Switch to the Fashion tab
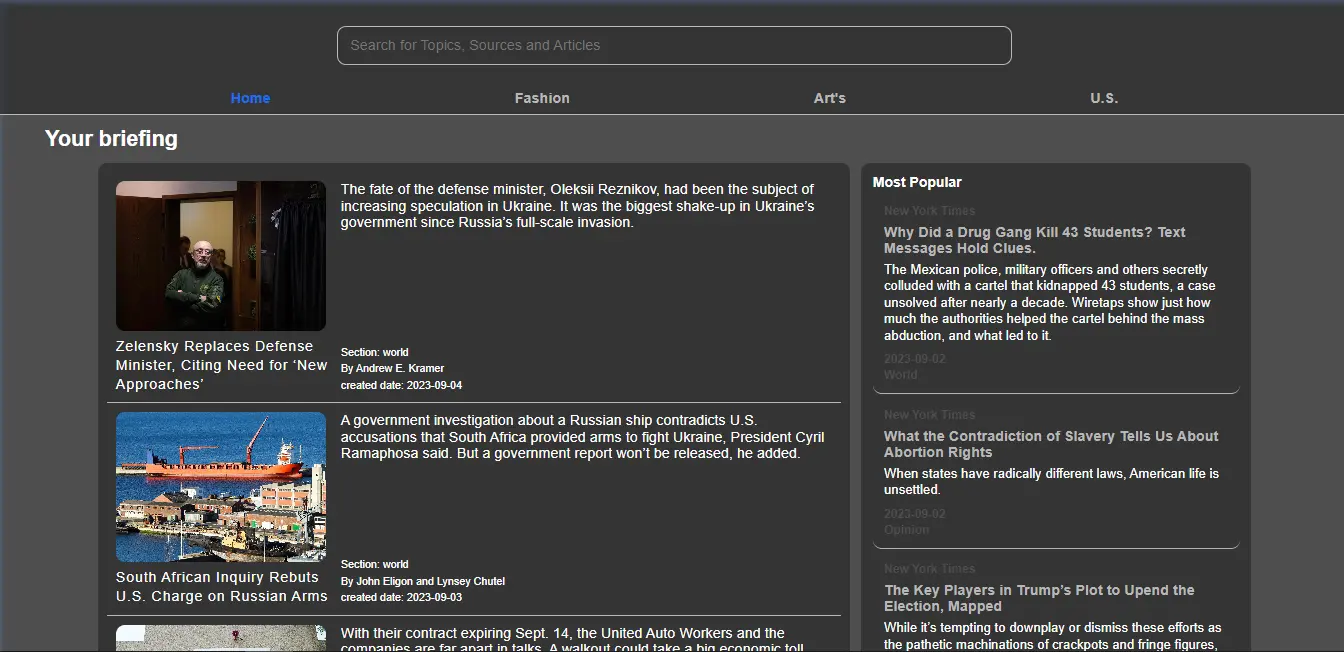This screenshot has width=1344, height=652. click(x=542, y=98)
